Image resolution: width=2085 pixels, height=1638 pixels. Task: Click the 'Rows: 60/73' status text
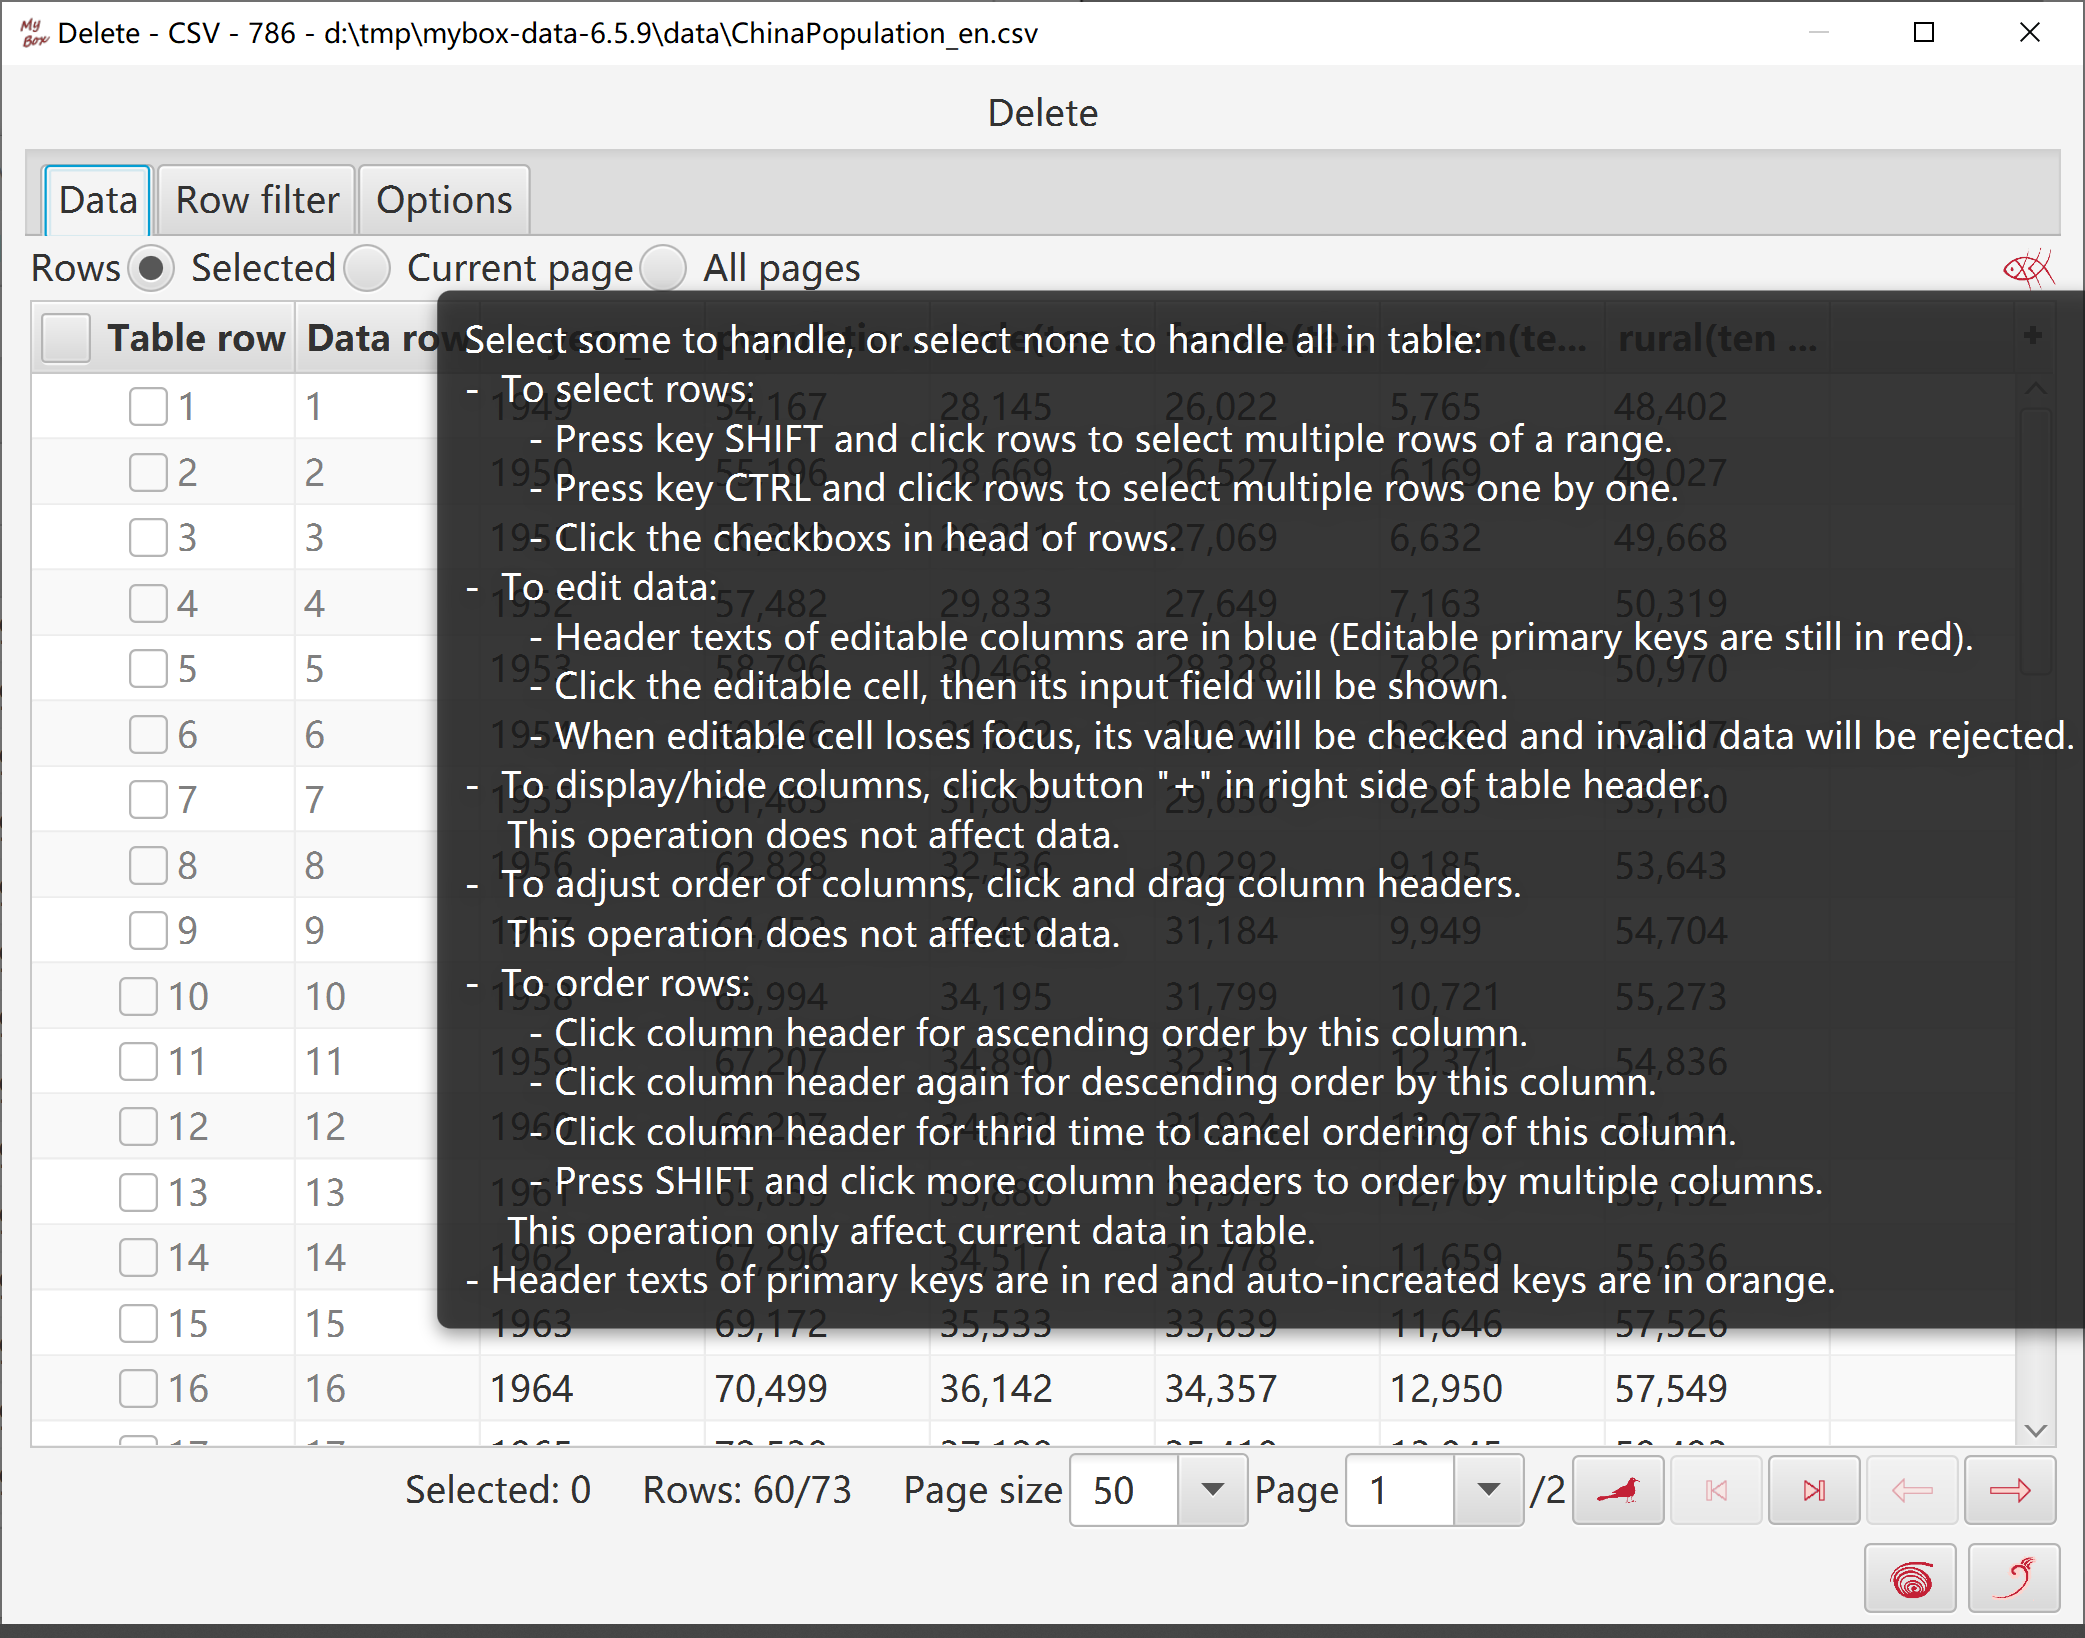click(x=747, y=1490)
